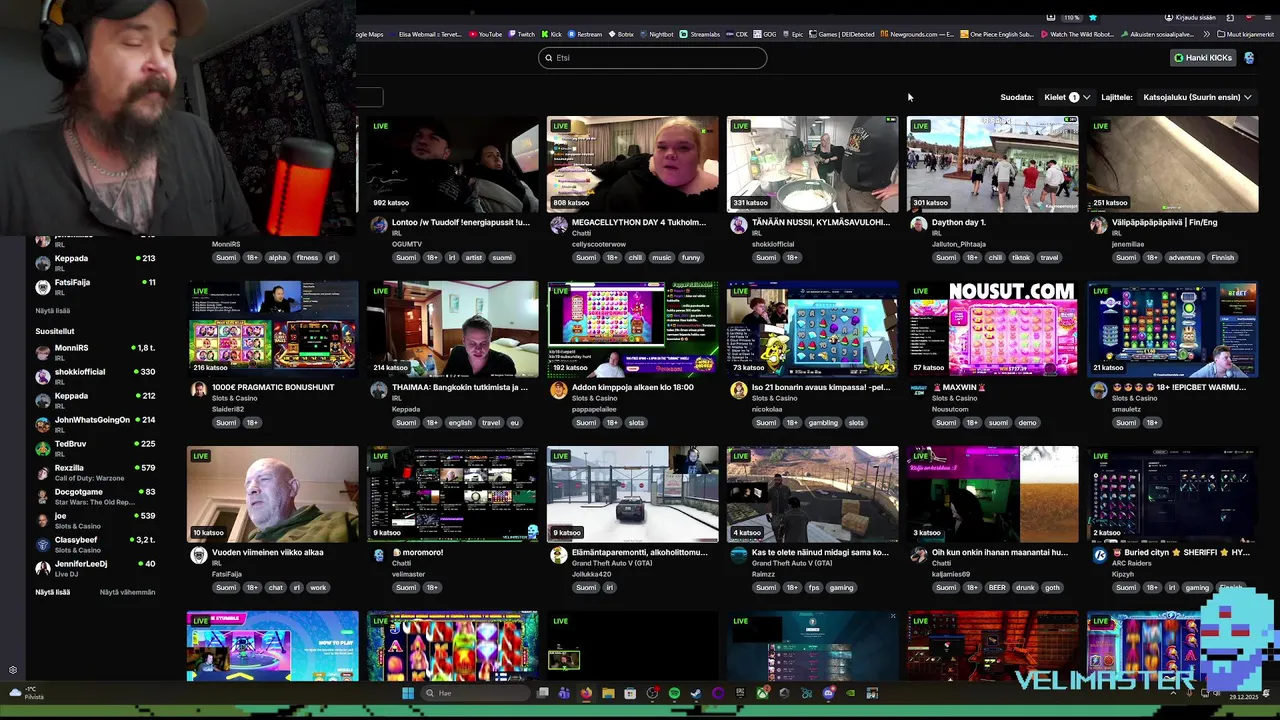Screen dimensions: 1280x720
Task: Open MEGACELLYTHON DAY 4 stream thumbnail
Action: [632, 164]
